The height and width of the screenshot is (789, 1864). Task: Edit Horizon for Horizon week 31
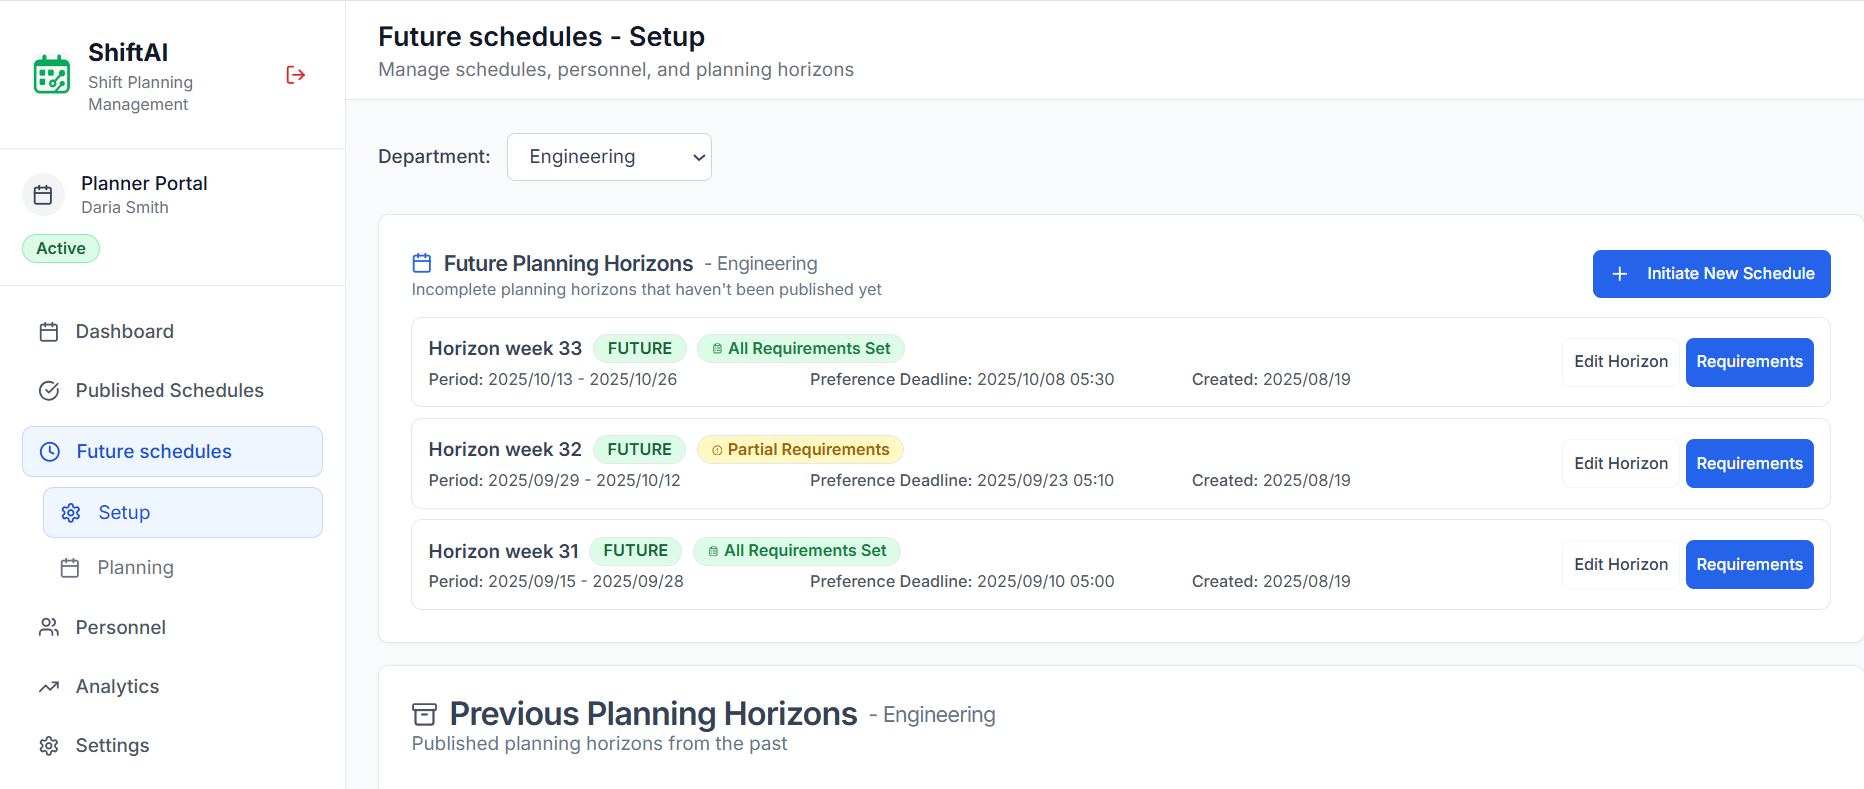pos(1620,565)
